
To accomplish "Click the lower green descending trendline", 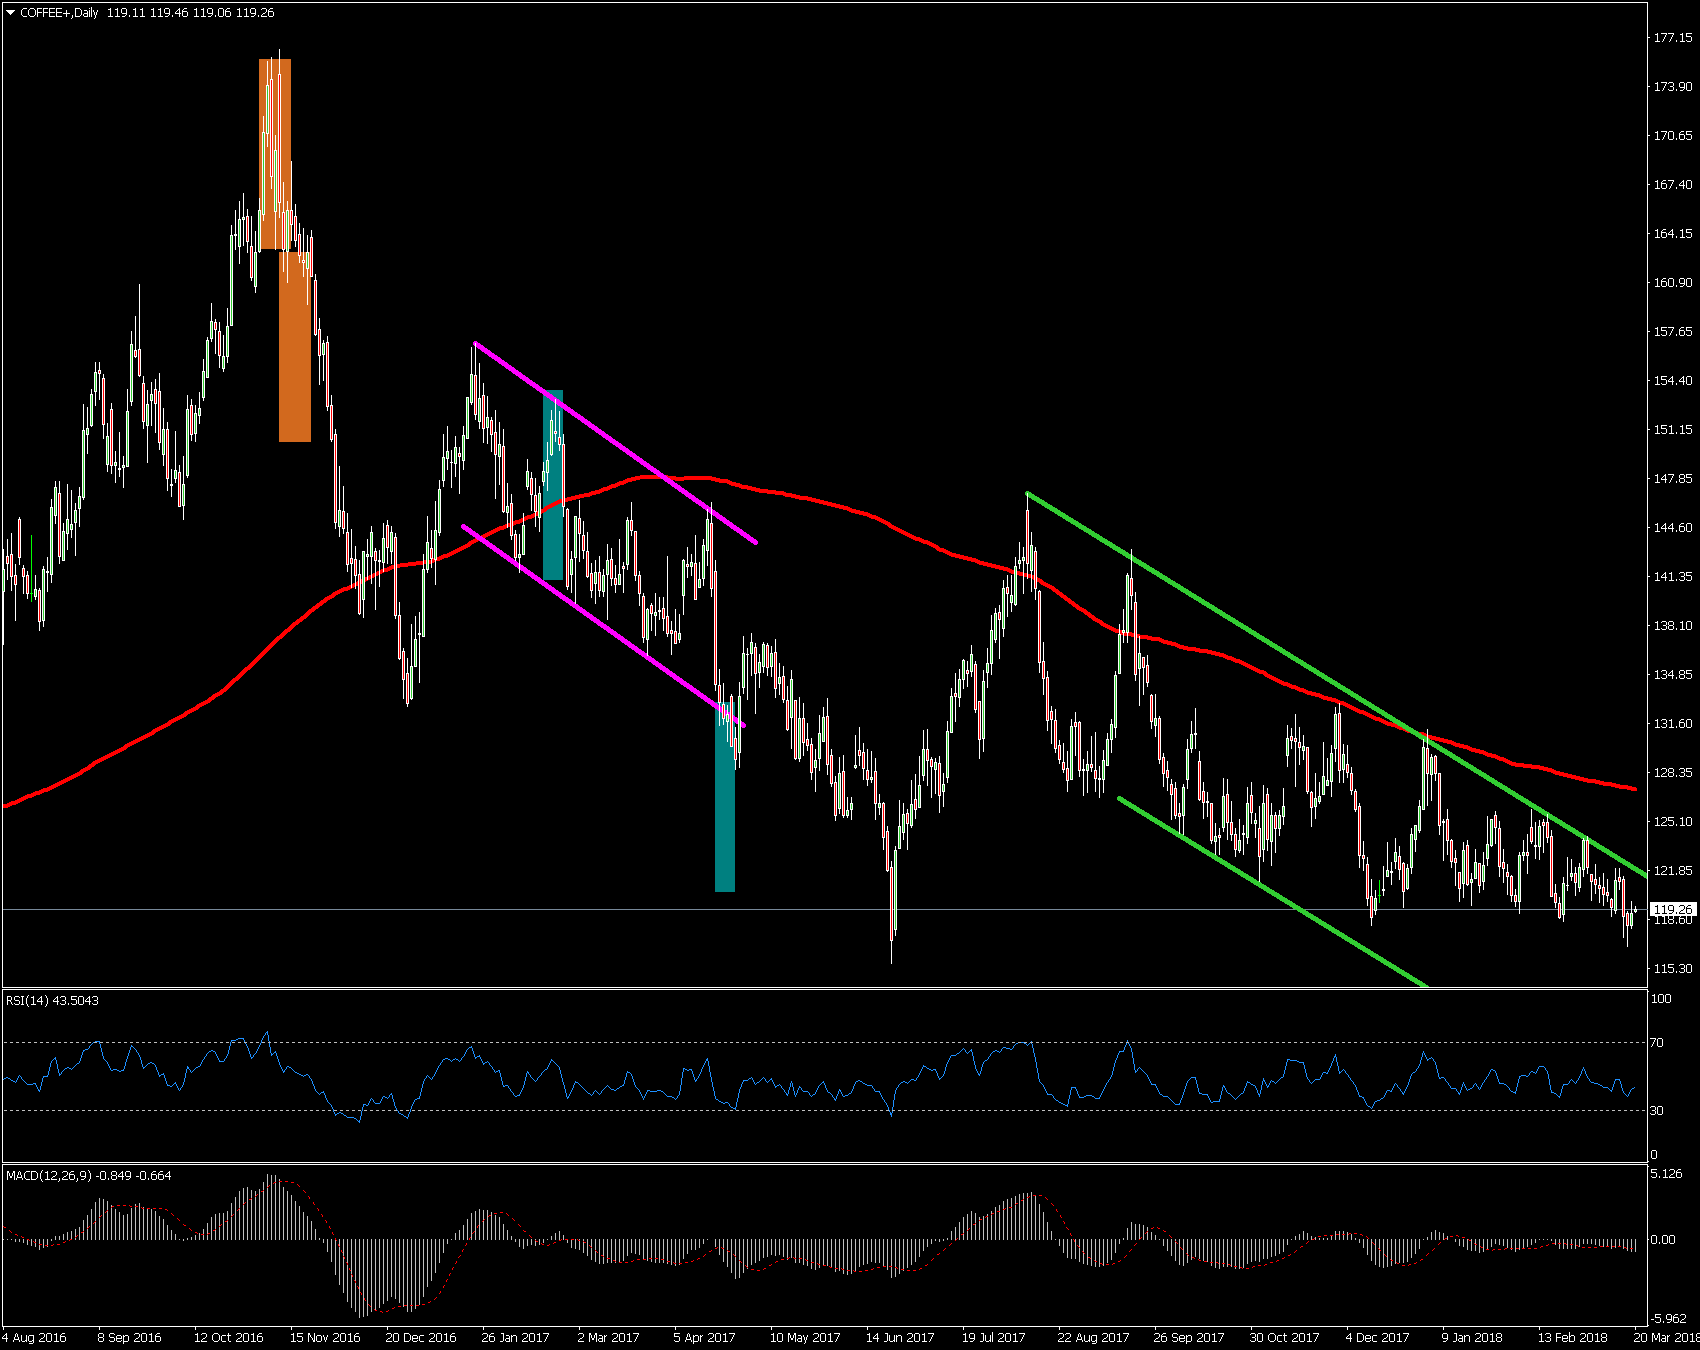I will coord(1270,891).
